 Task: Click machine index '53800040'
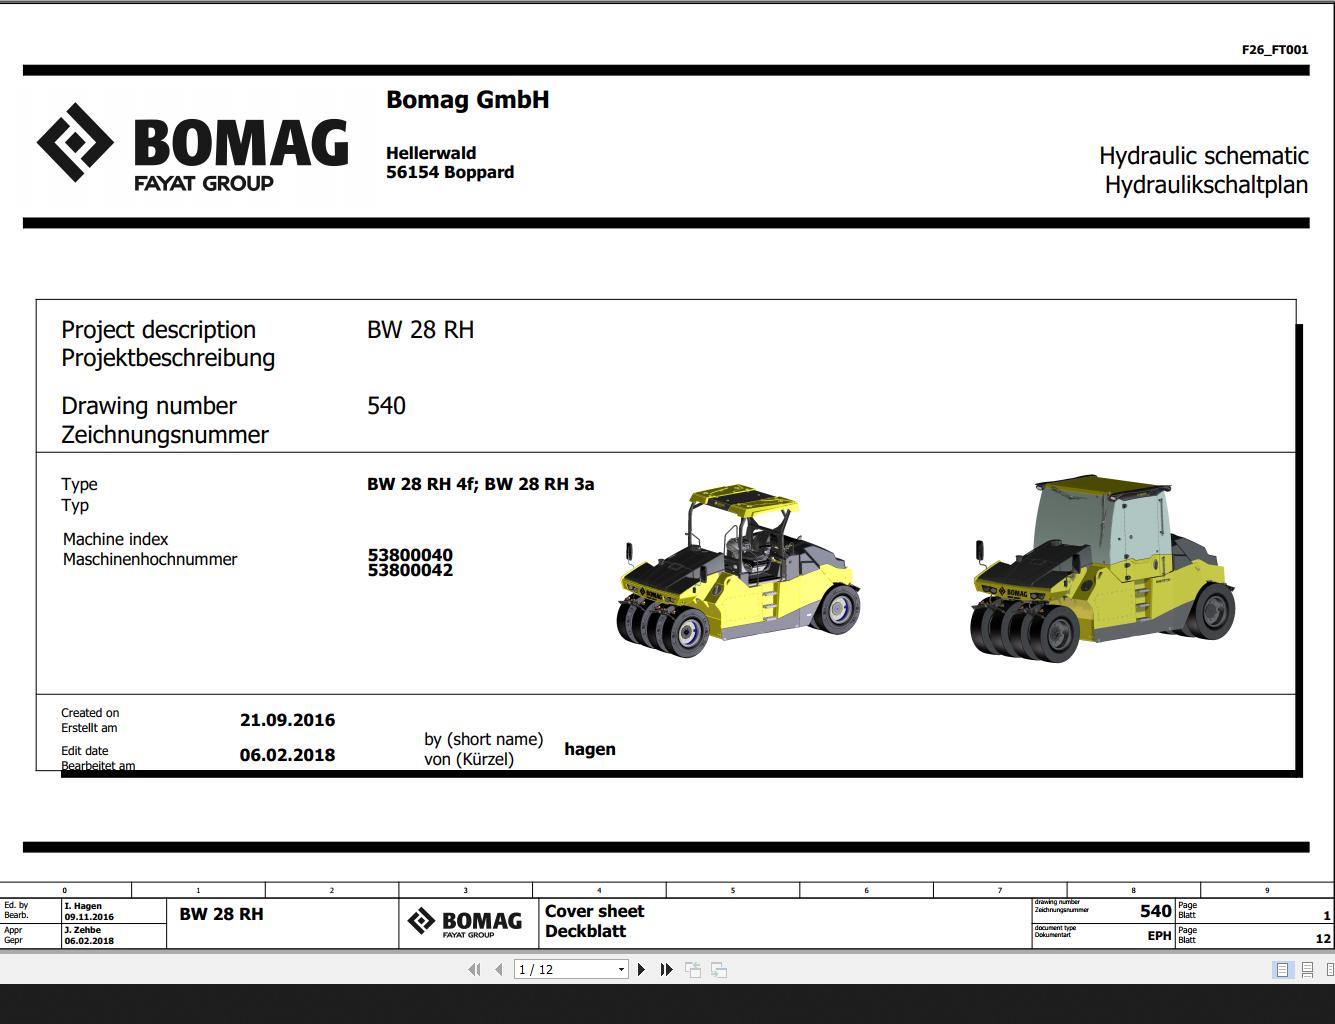tap(410, 555)
